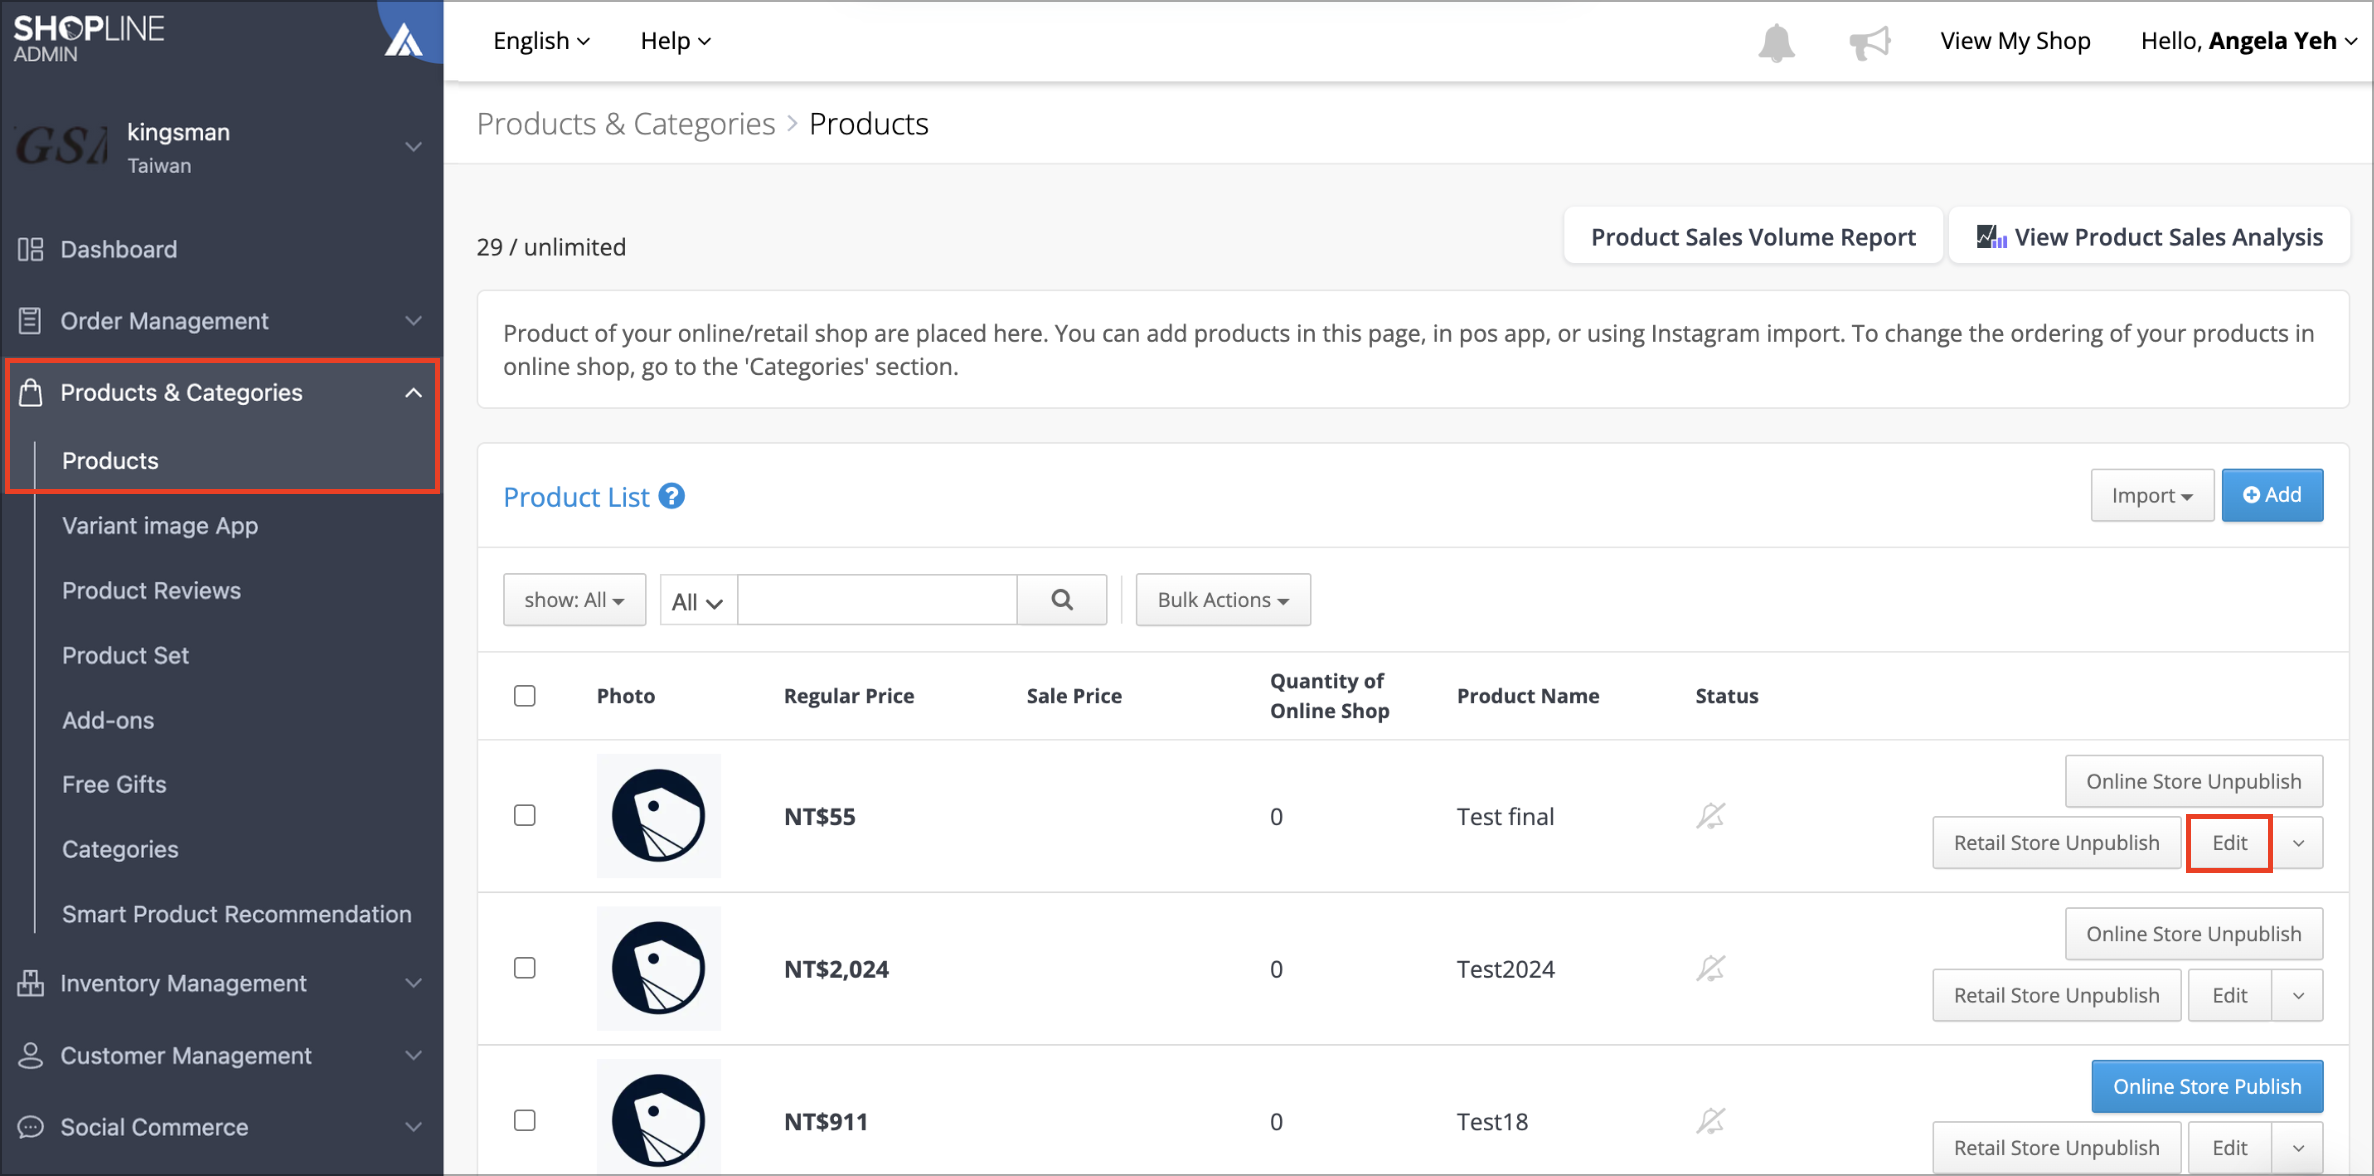Open the All search field selector
Viewport: 2374px width, 1176px height.
point(698,601)
